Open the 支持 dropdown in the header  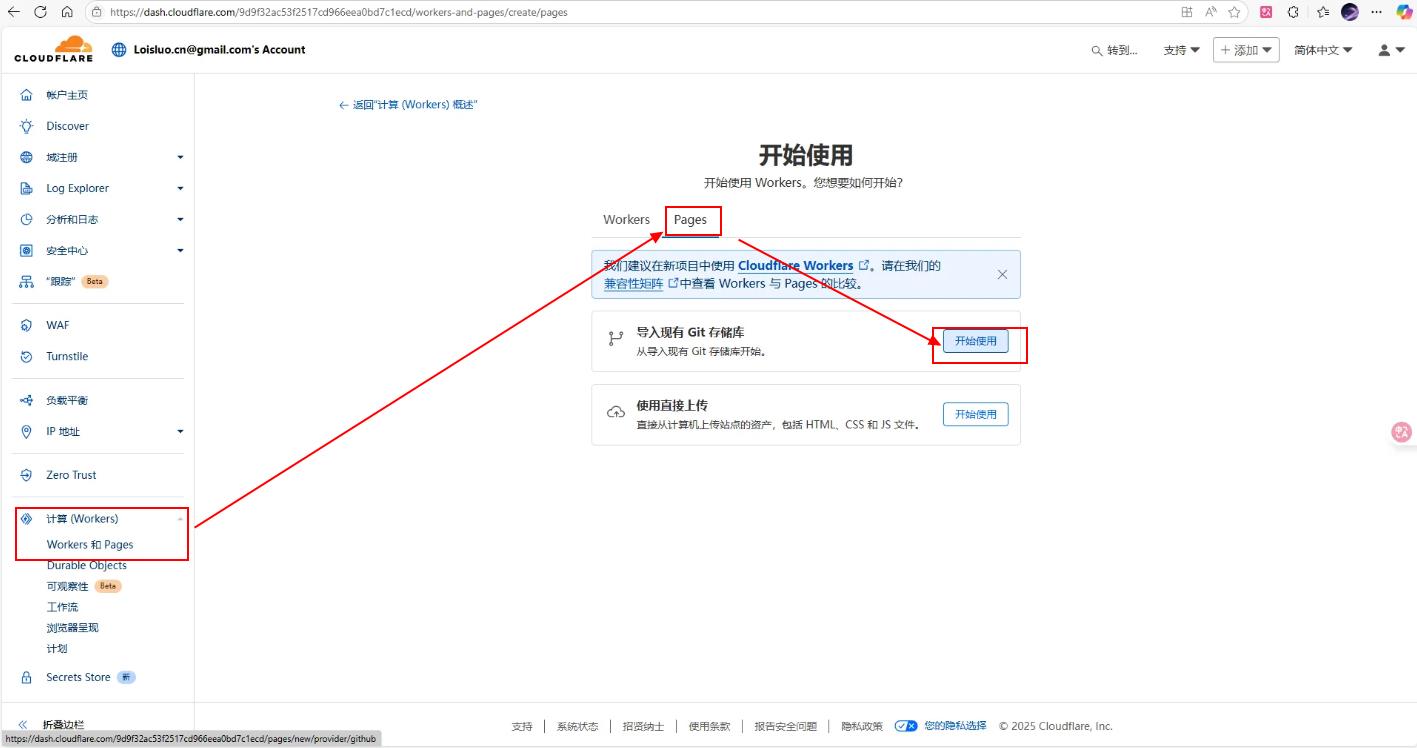click(x=1181, y=50)
